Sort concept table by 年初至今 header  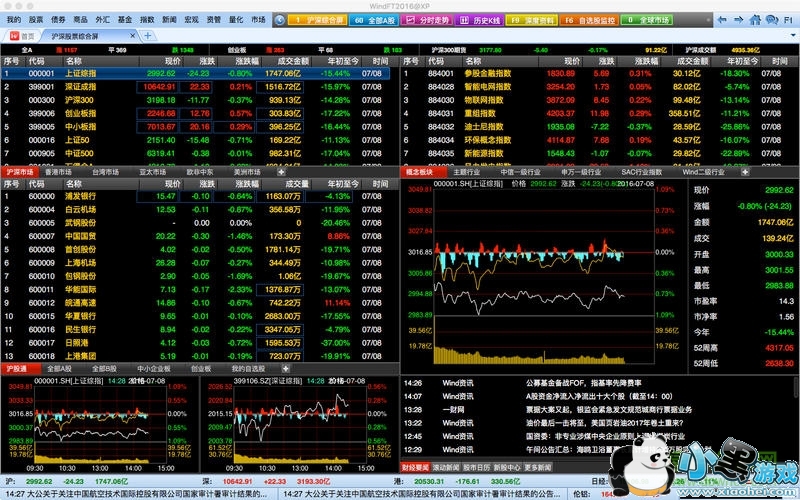(742, 61)
